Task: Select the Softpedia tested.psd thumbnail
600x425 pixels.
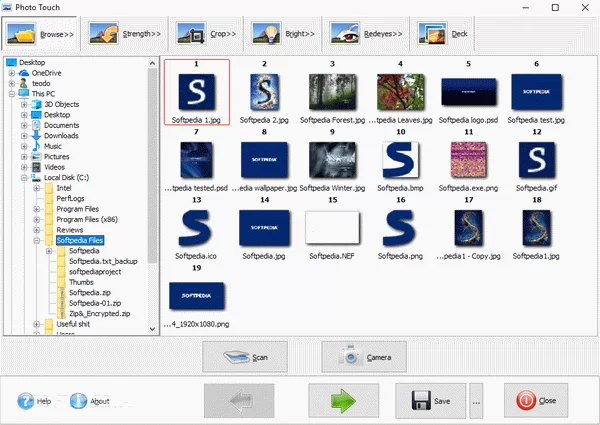Action: pyautogui.click(x=196, y=160)
